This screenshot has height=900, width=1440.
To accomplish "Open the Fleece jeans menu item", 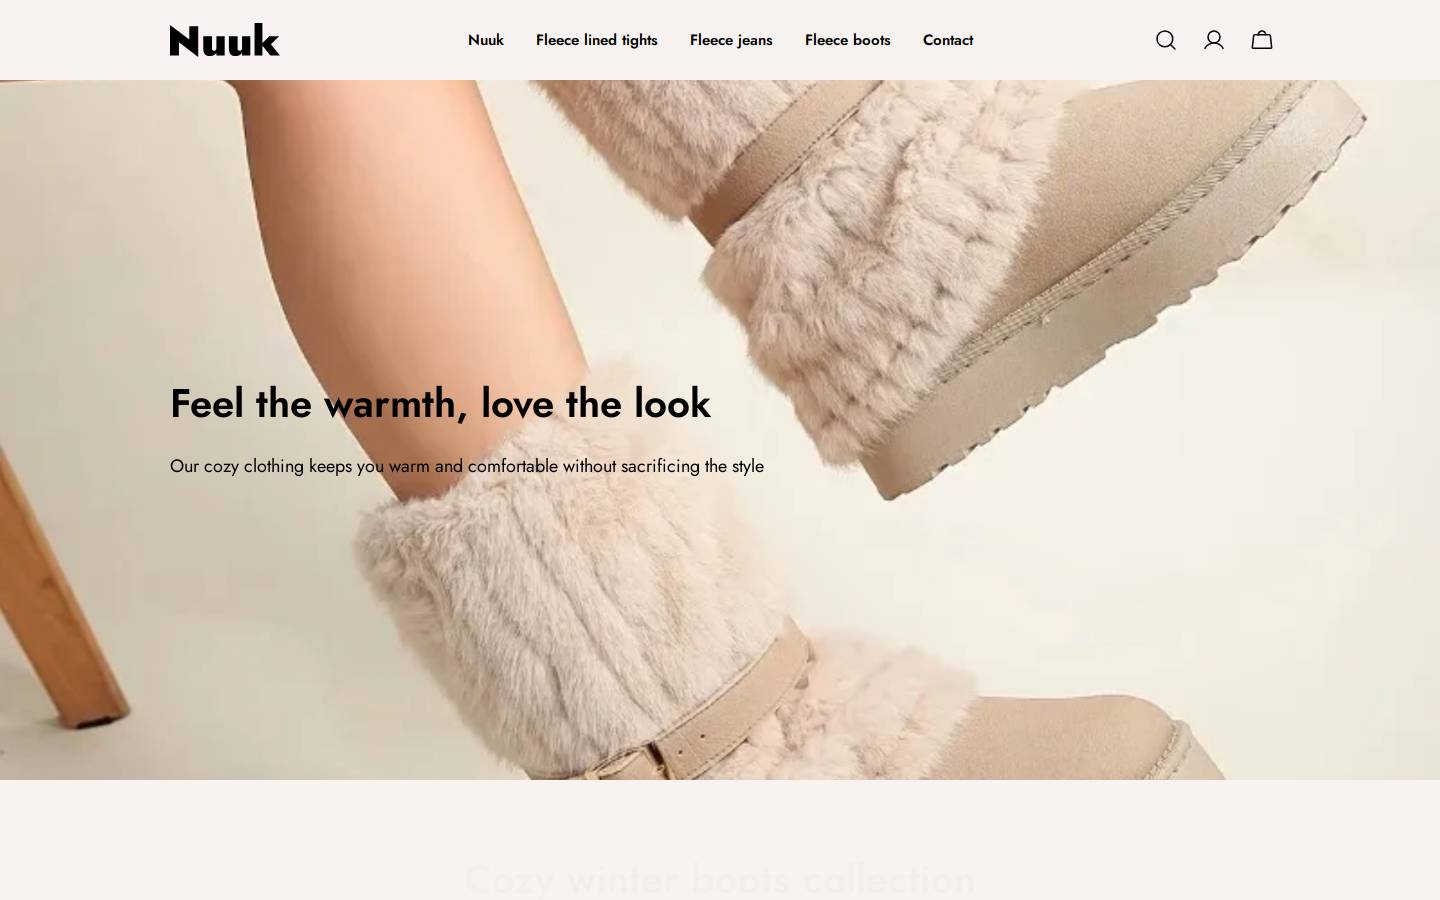I will tap(731, 40).
